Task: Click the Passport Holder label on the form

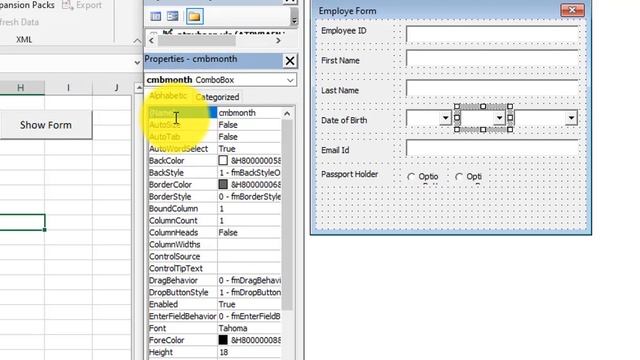Action: (x=349, y=174)
